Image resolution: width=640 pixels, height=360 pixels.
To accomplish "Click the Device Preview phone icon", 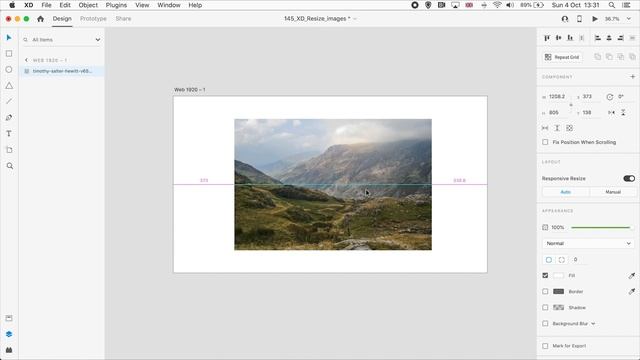I will click(579, 19).
